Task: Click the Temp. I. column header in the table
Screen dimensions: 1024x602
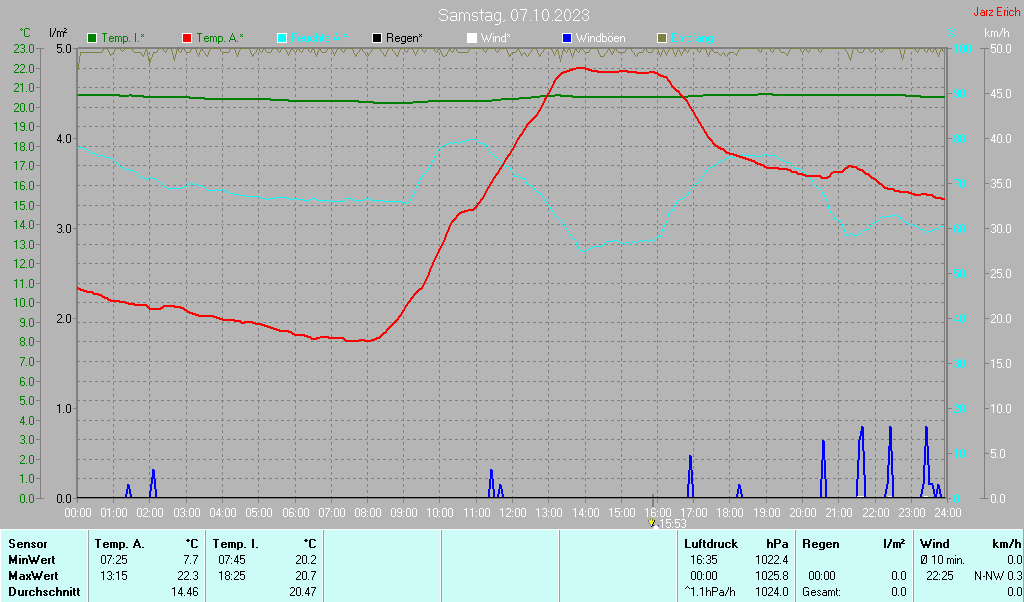Action: pyautogui.click(x=235, y=544)
